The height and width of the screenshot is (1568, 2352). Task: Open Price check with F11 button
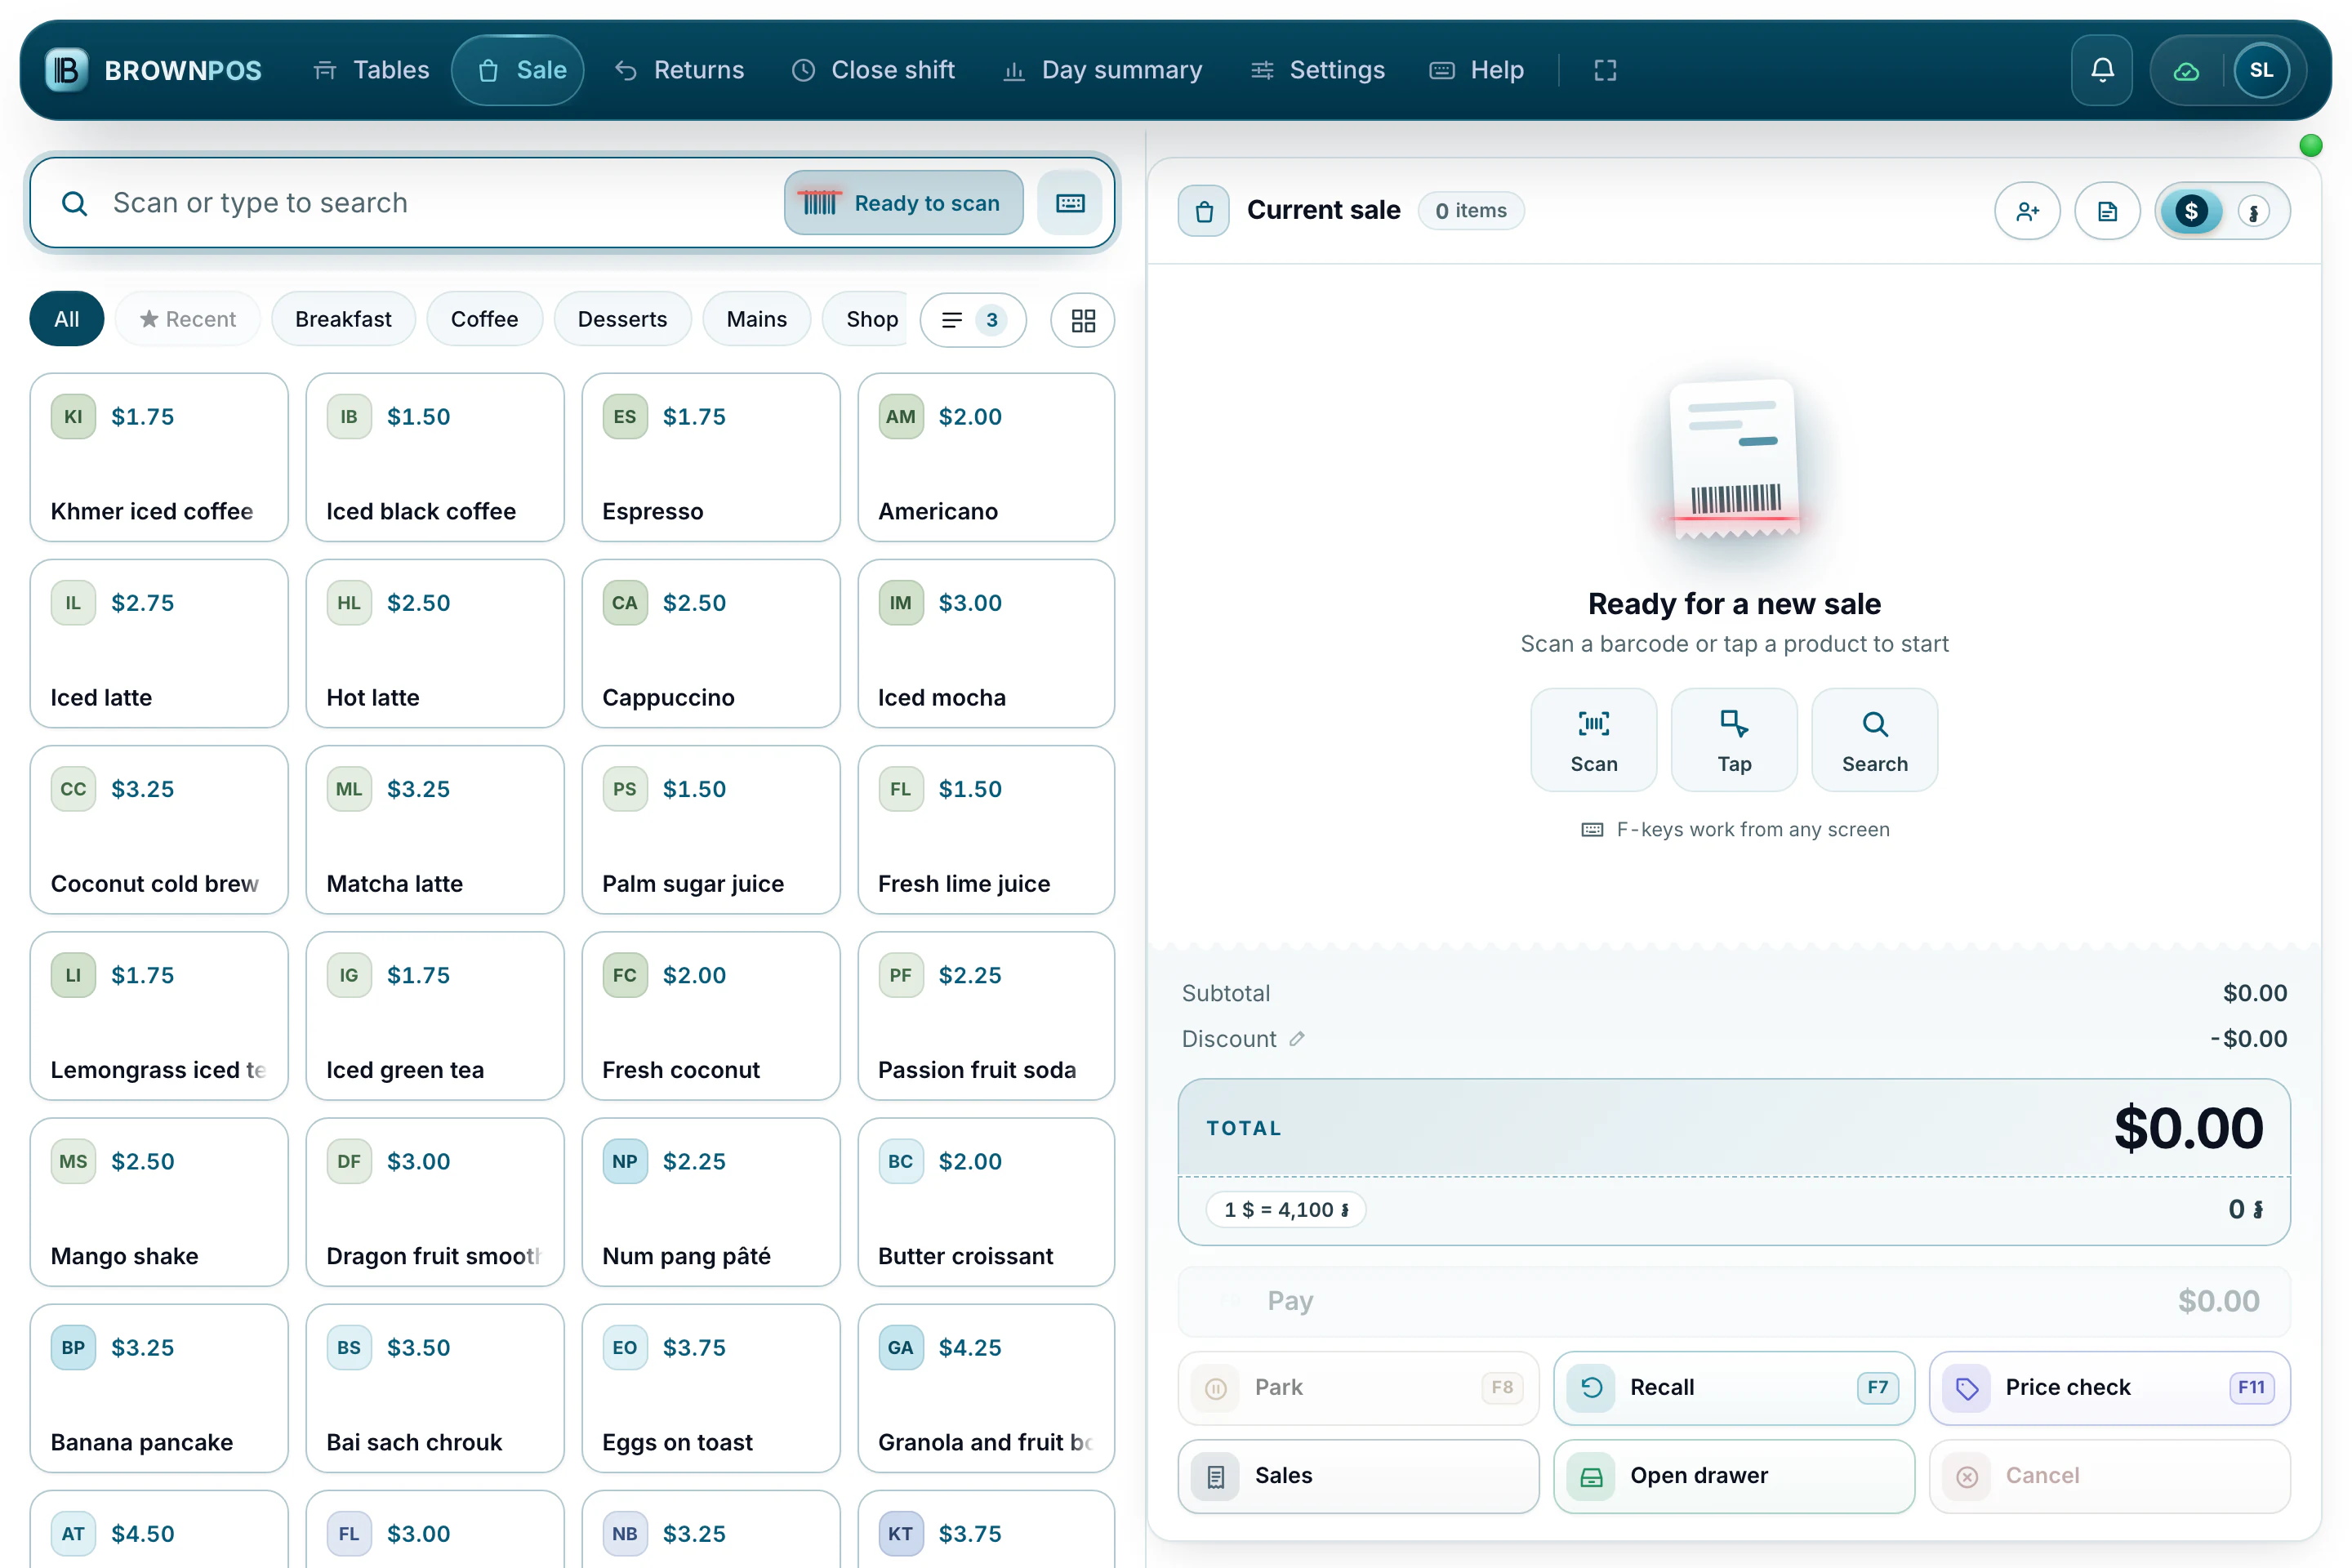click(2109, 1388)
